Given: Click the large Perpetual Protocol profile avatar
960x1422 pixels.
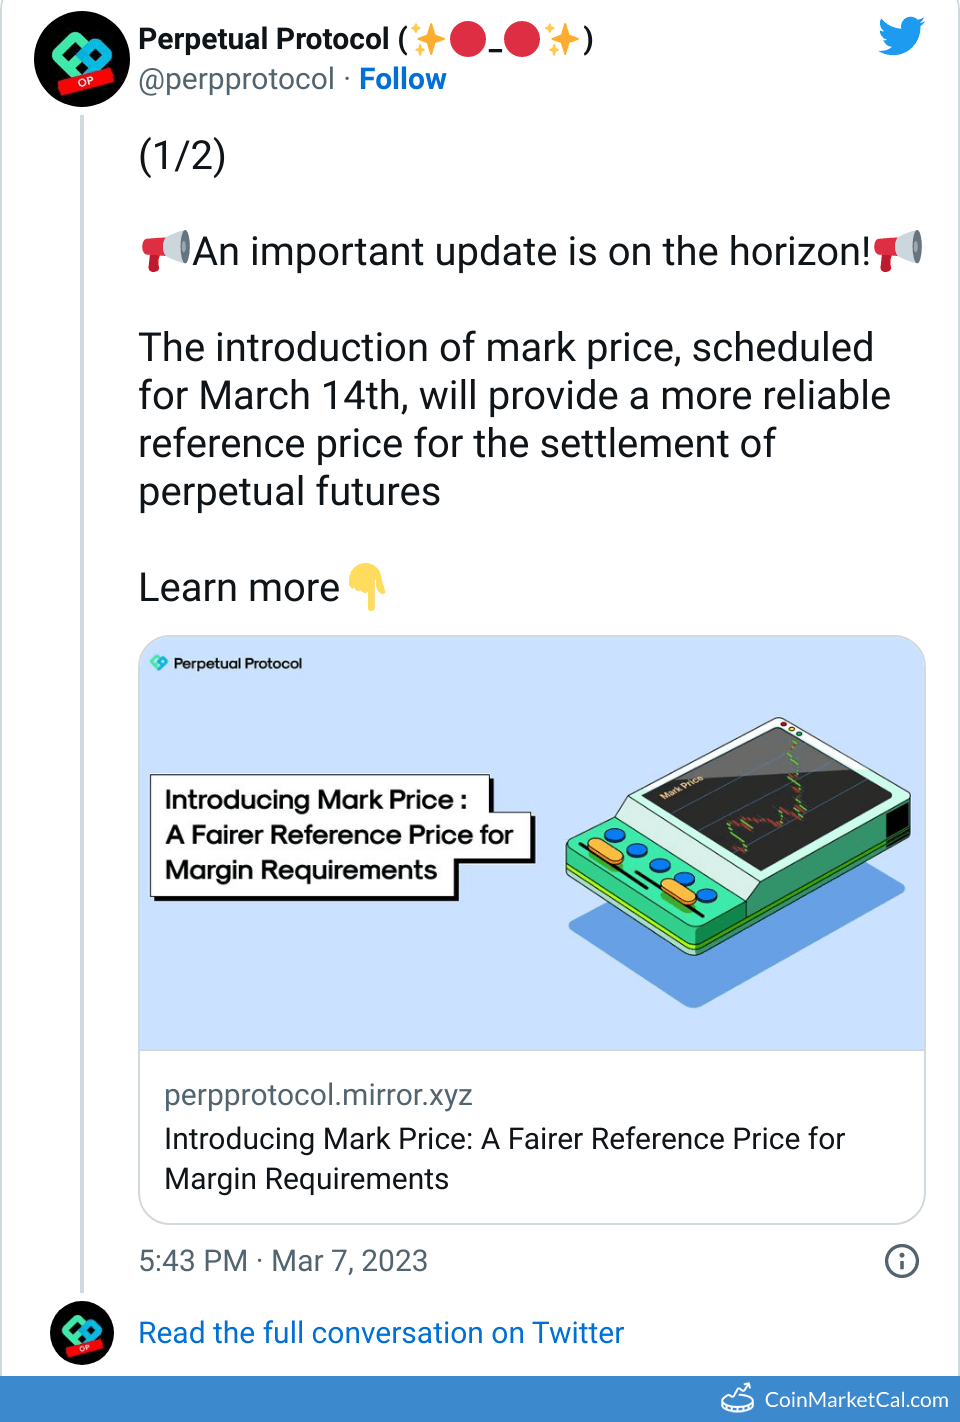Looking at the screenshot, I should [82, 59].
